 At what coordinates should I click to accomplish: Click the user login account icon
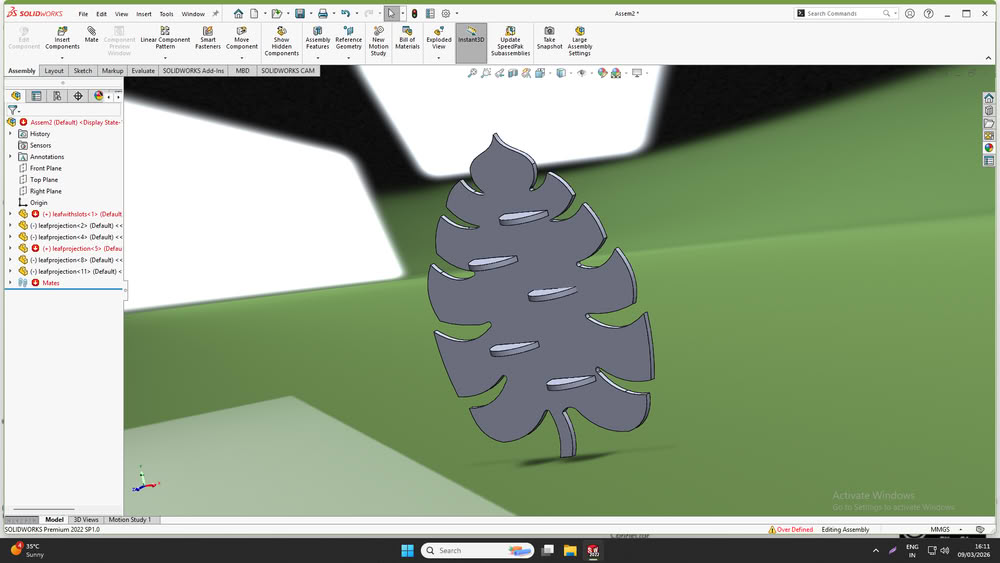pyautogui.click(x=910, y=13)
